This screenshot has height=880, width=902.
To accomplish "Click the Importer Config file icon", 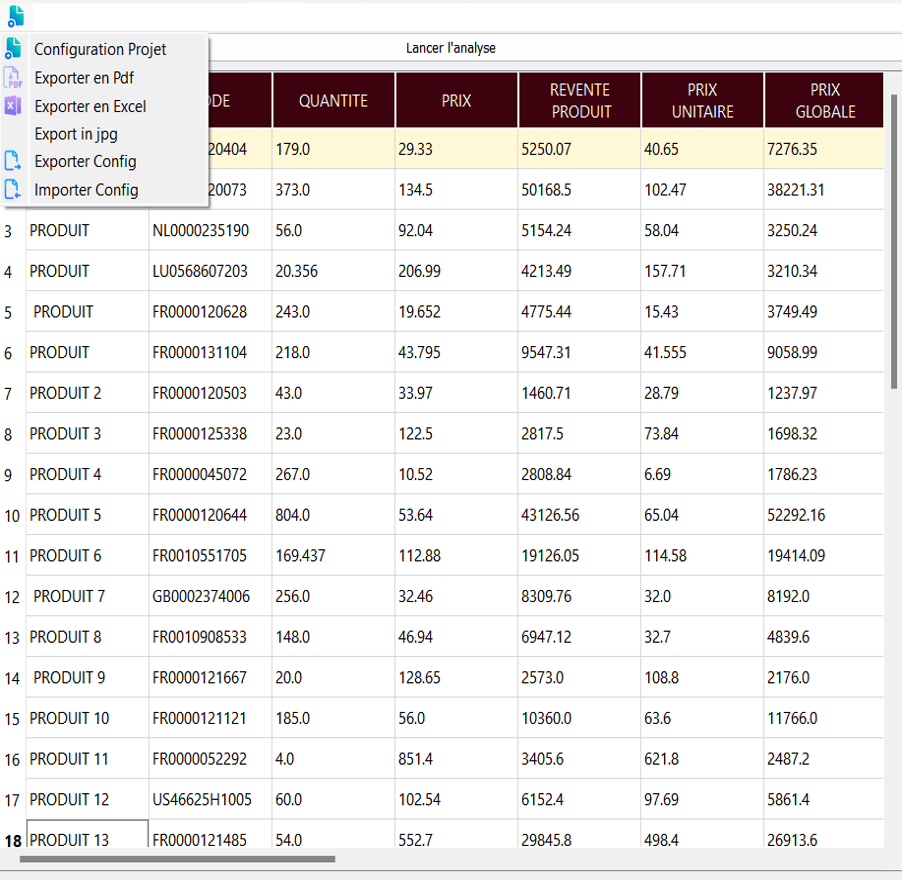I will 14,190.
